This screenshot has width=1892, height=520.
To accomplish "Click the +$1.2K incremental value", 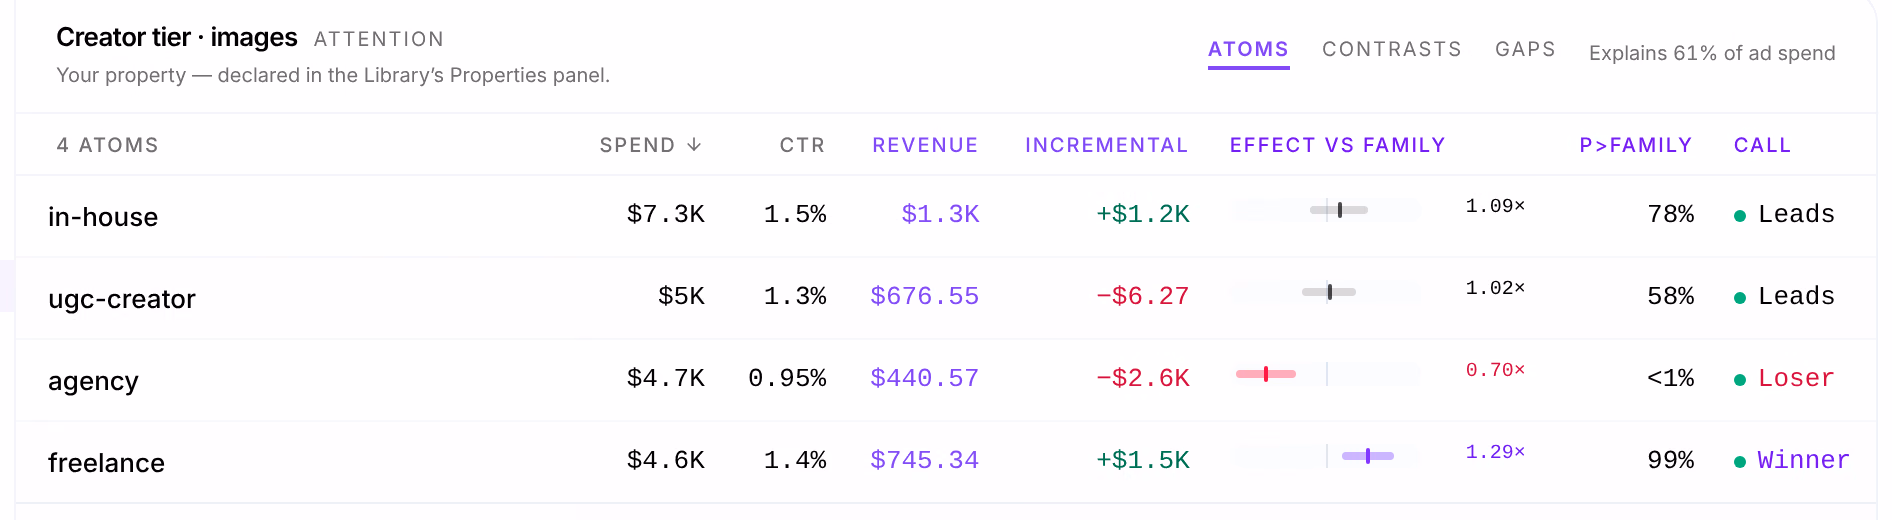I will (1143, 214).
